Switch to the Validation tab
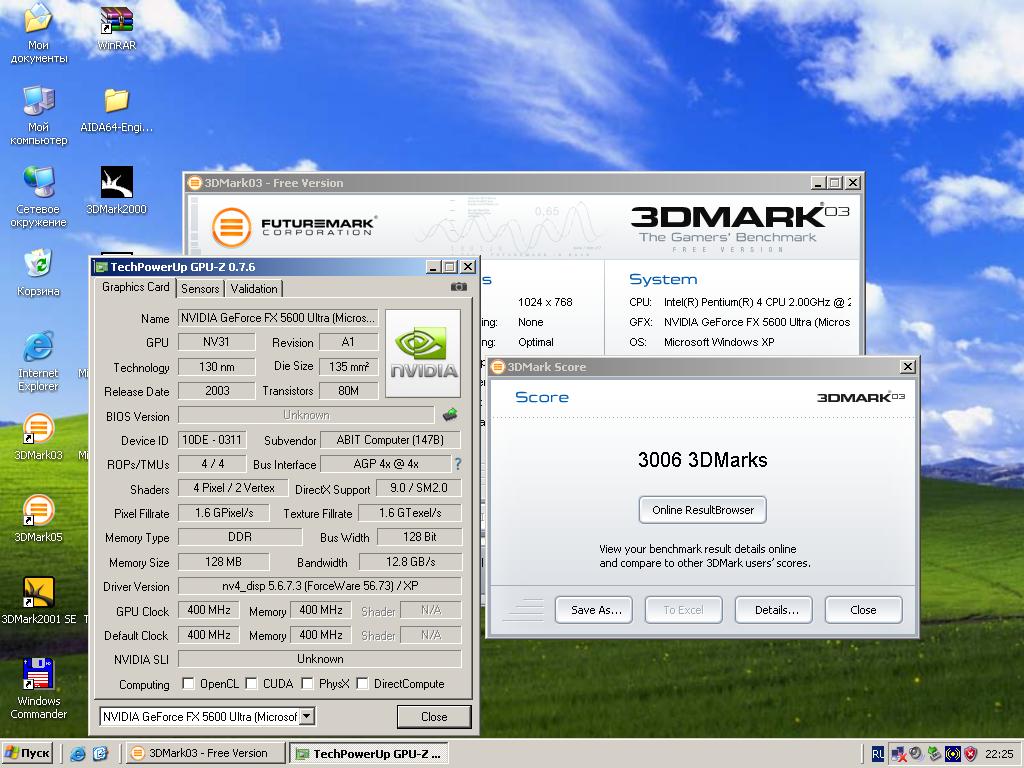1024x768 pixels. click(254, 289)
